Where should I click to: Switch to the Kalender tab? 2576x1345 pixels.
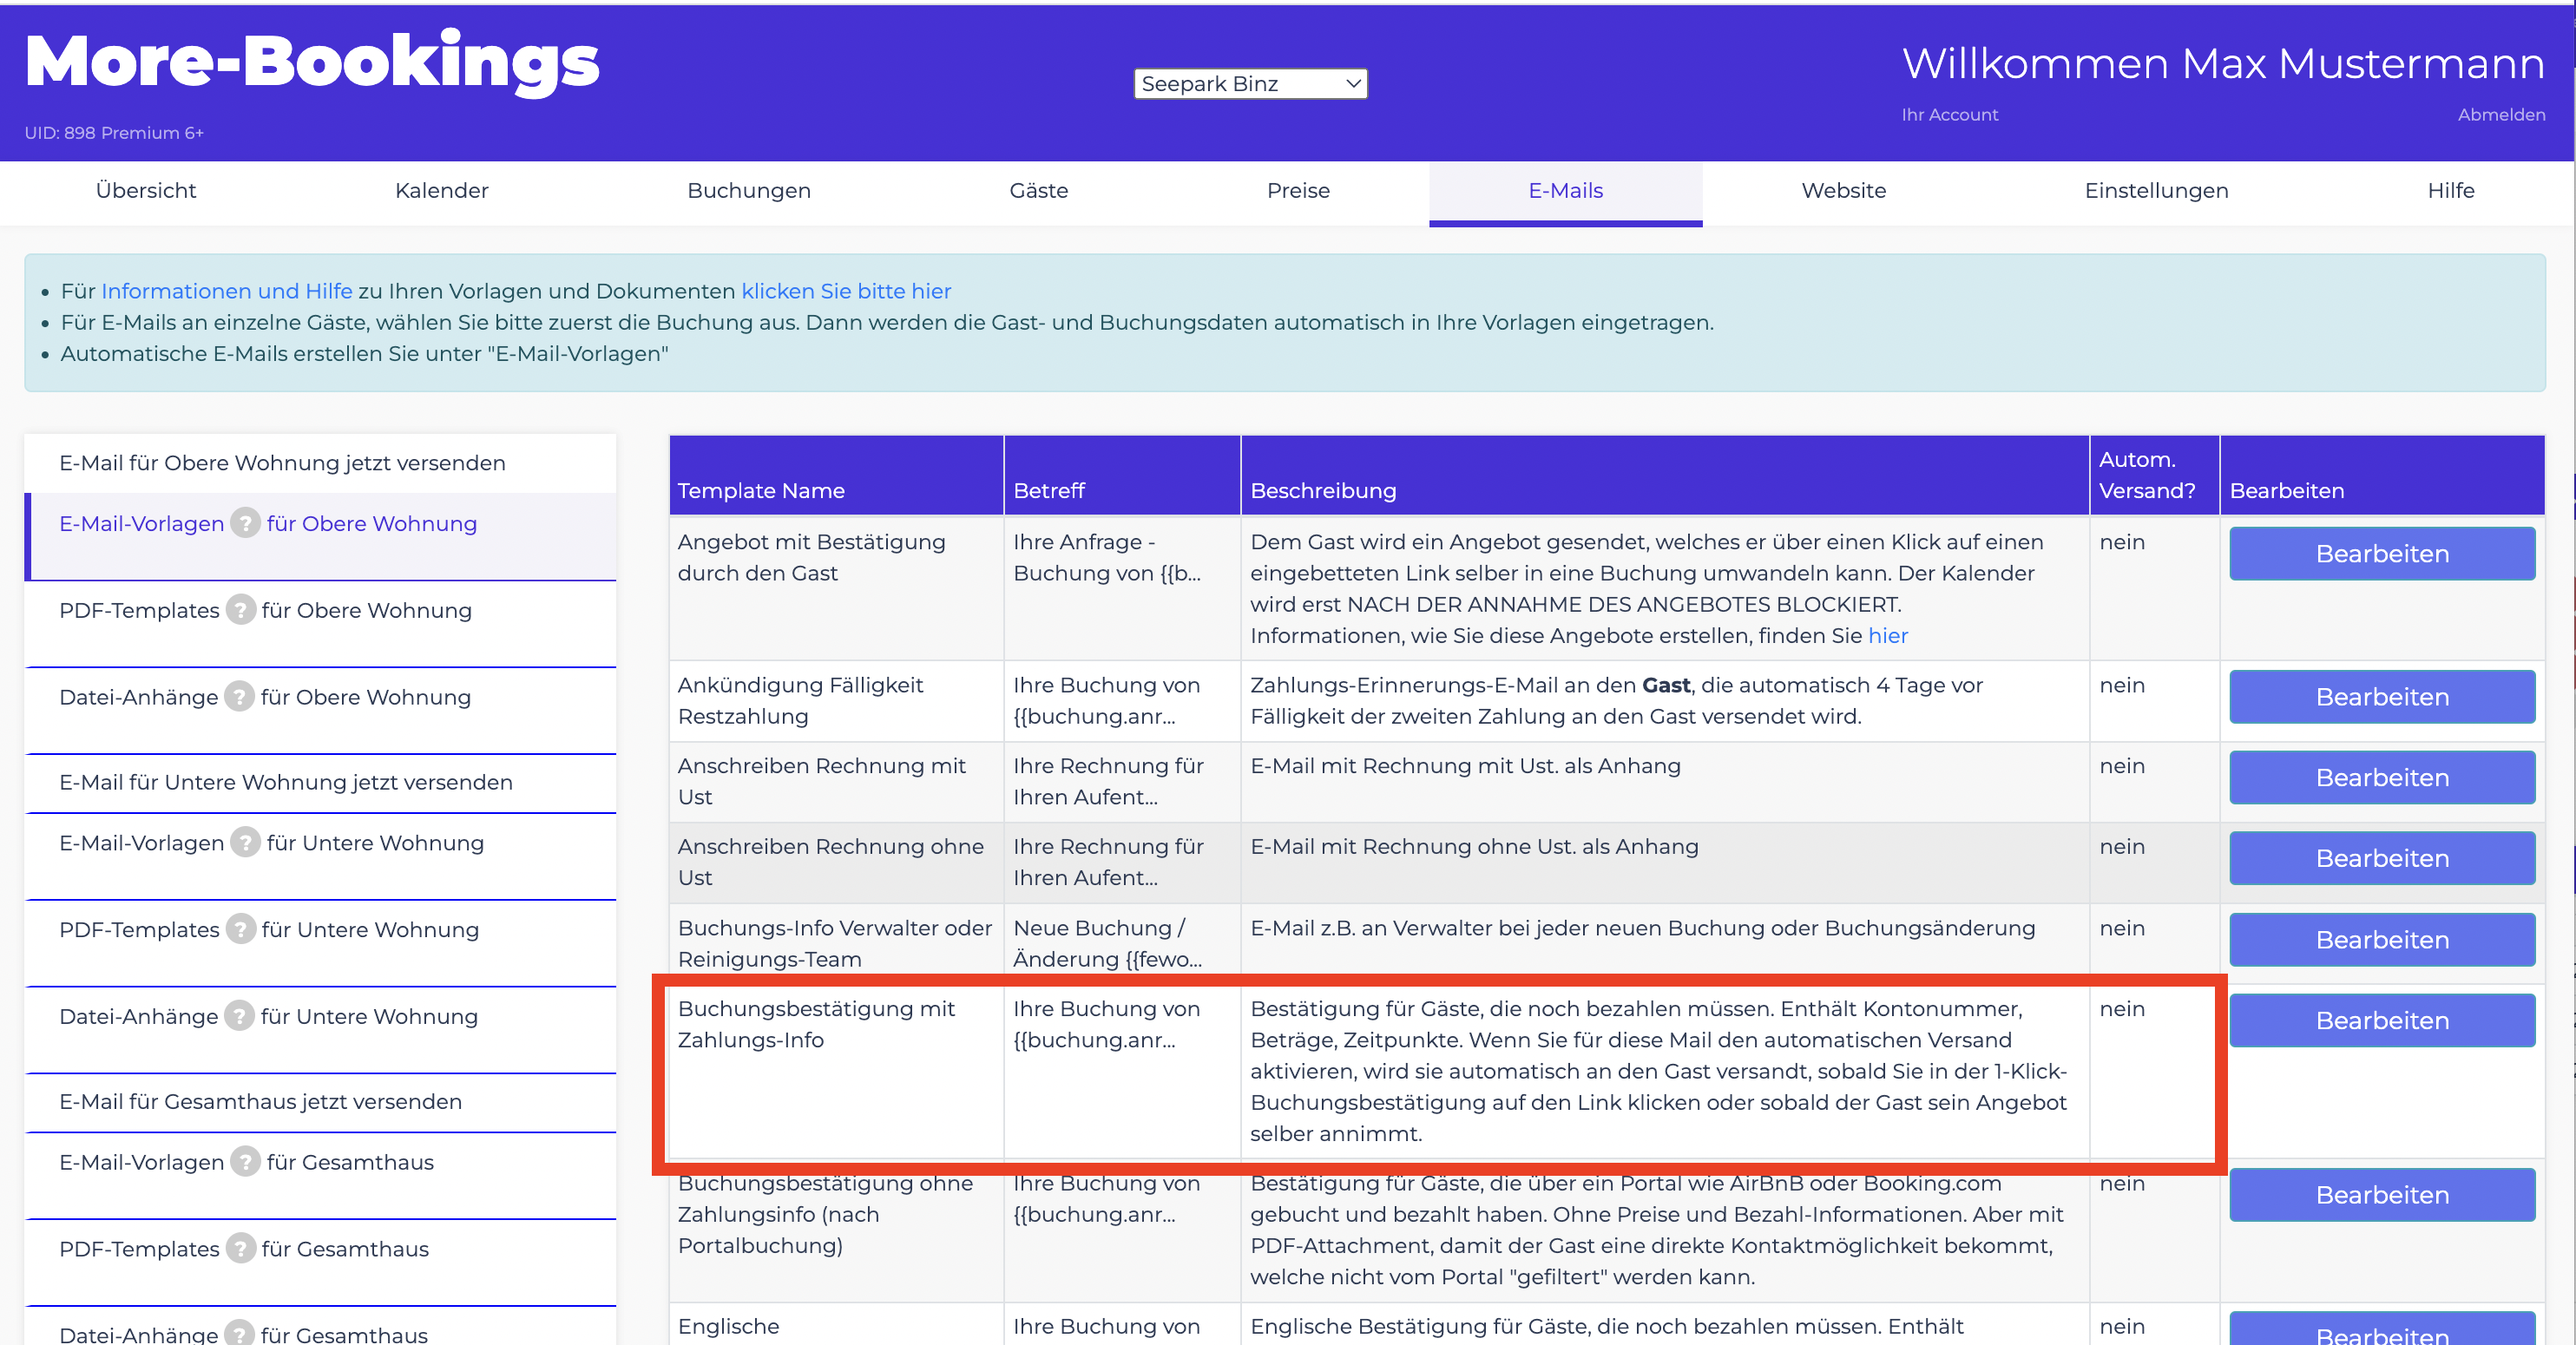point(441,191)
